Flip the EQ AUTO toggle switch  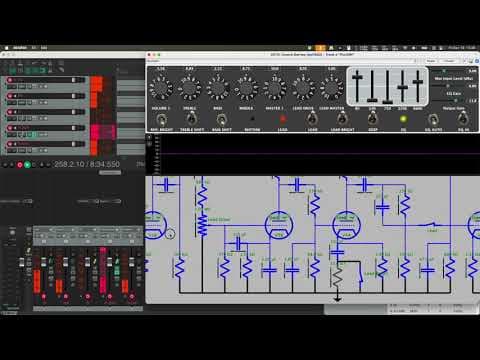(x=433, y=119)
